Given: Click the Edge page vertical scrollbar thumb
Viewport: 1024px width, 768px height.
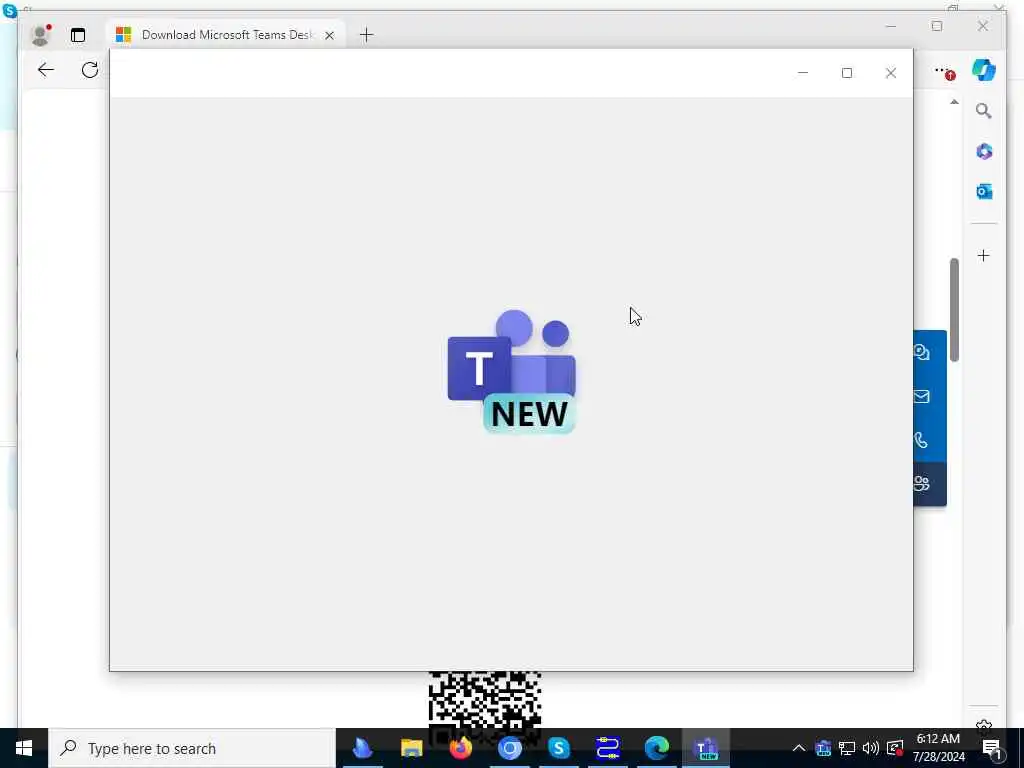Looking at the screenshot, I should click(954, 310).
